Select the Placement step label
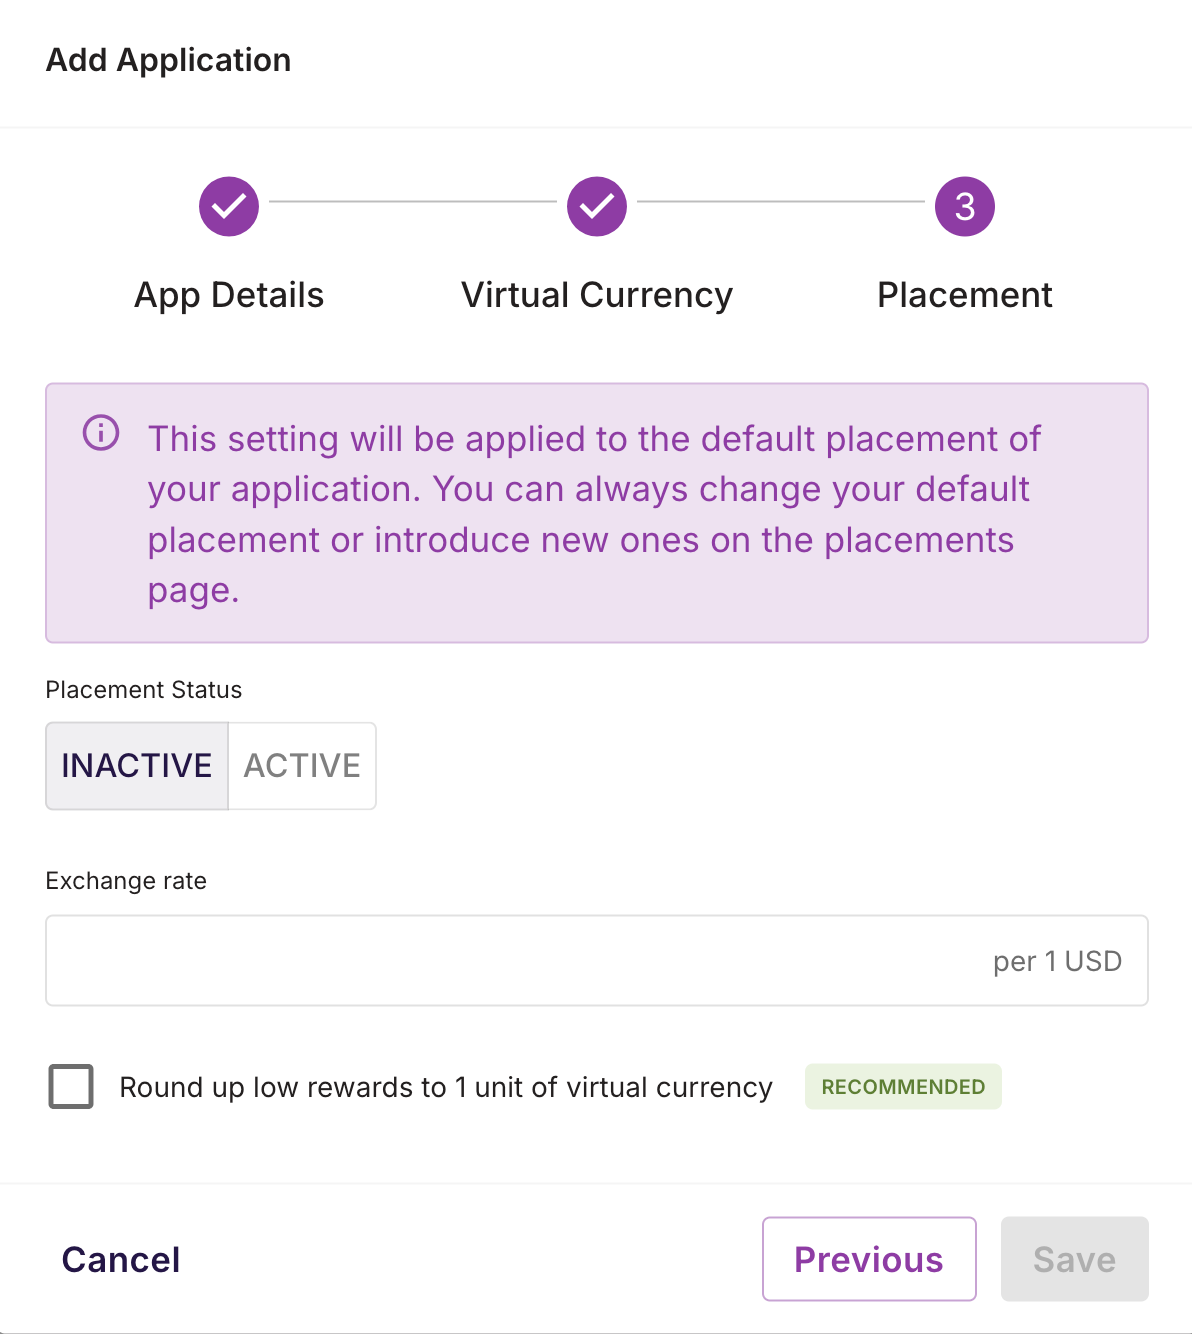Viewport: 1192px width, 1334px height. (x=965, y=295)
